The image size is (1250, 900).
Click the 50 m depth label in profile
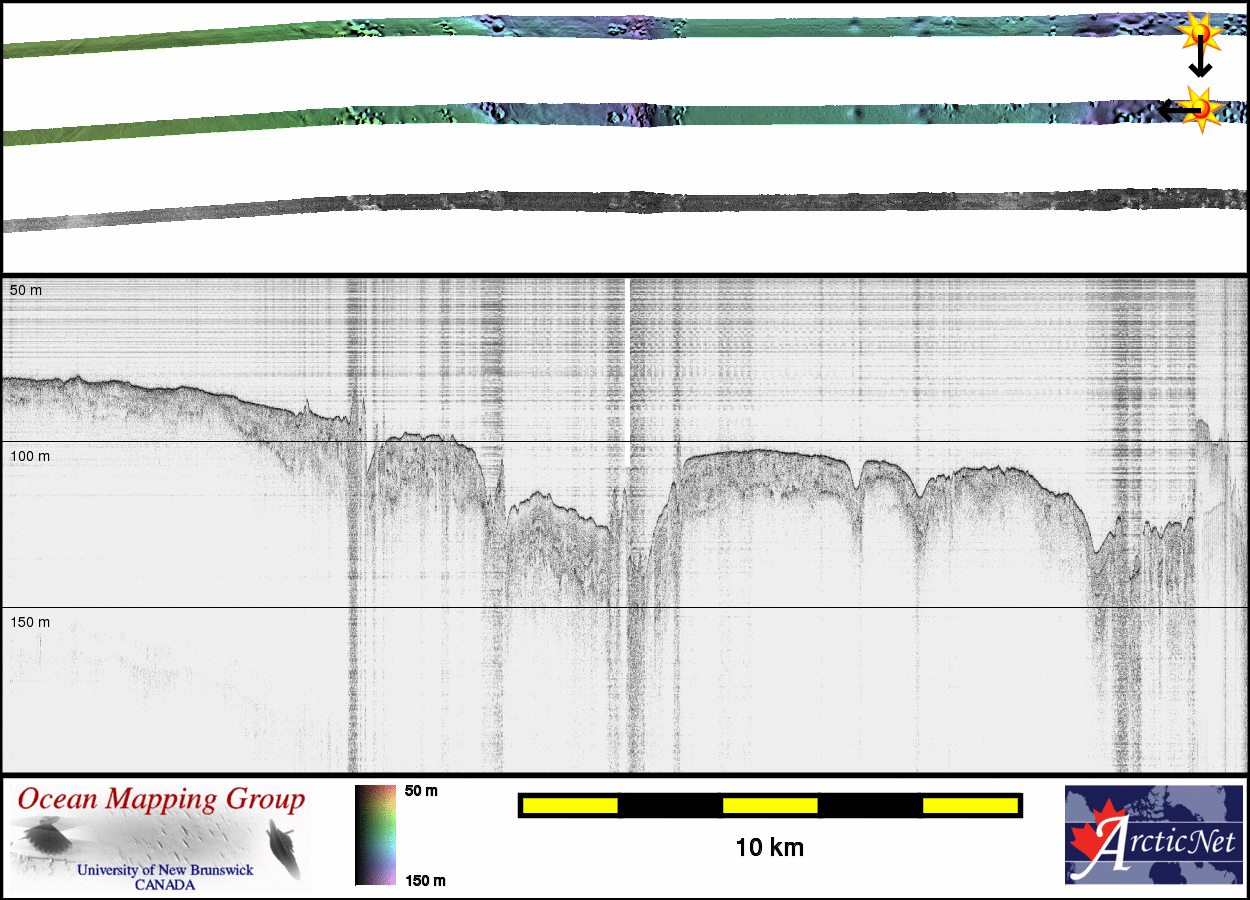[x=26, y=290]
